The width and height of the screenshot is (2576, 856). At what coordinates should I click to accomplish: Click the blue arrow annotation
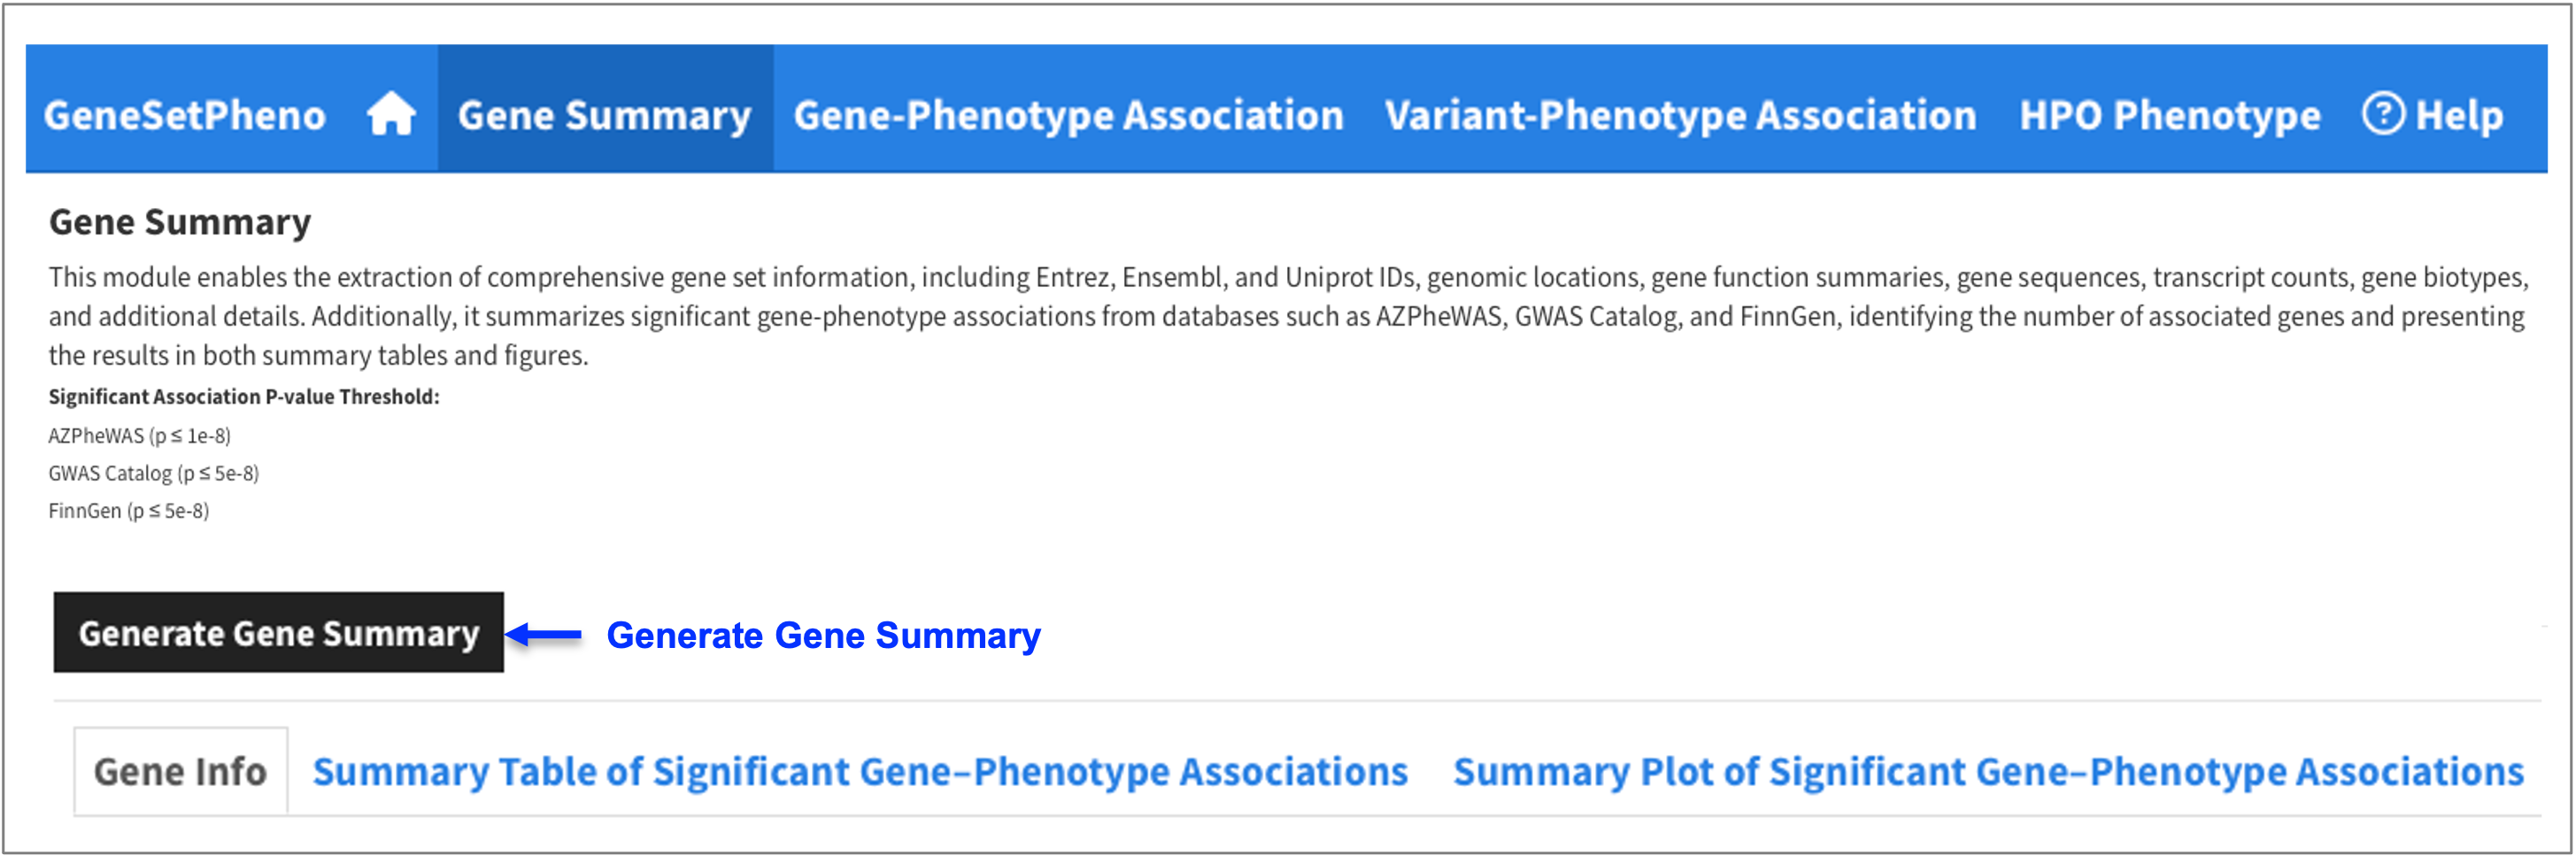pos(544,634)
